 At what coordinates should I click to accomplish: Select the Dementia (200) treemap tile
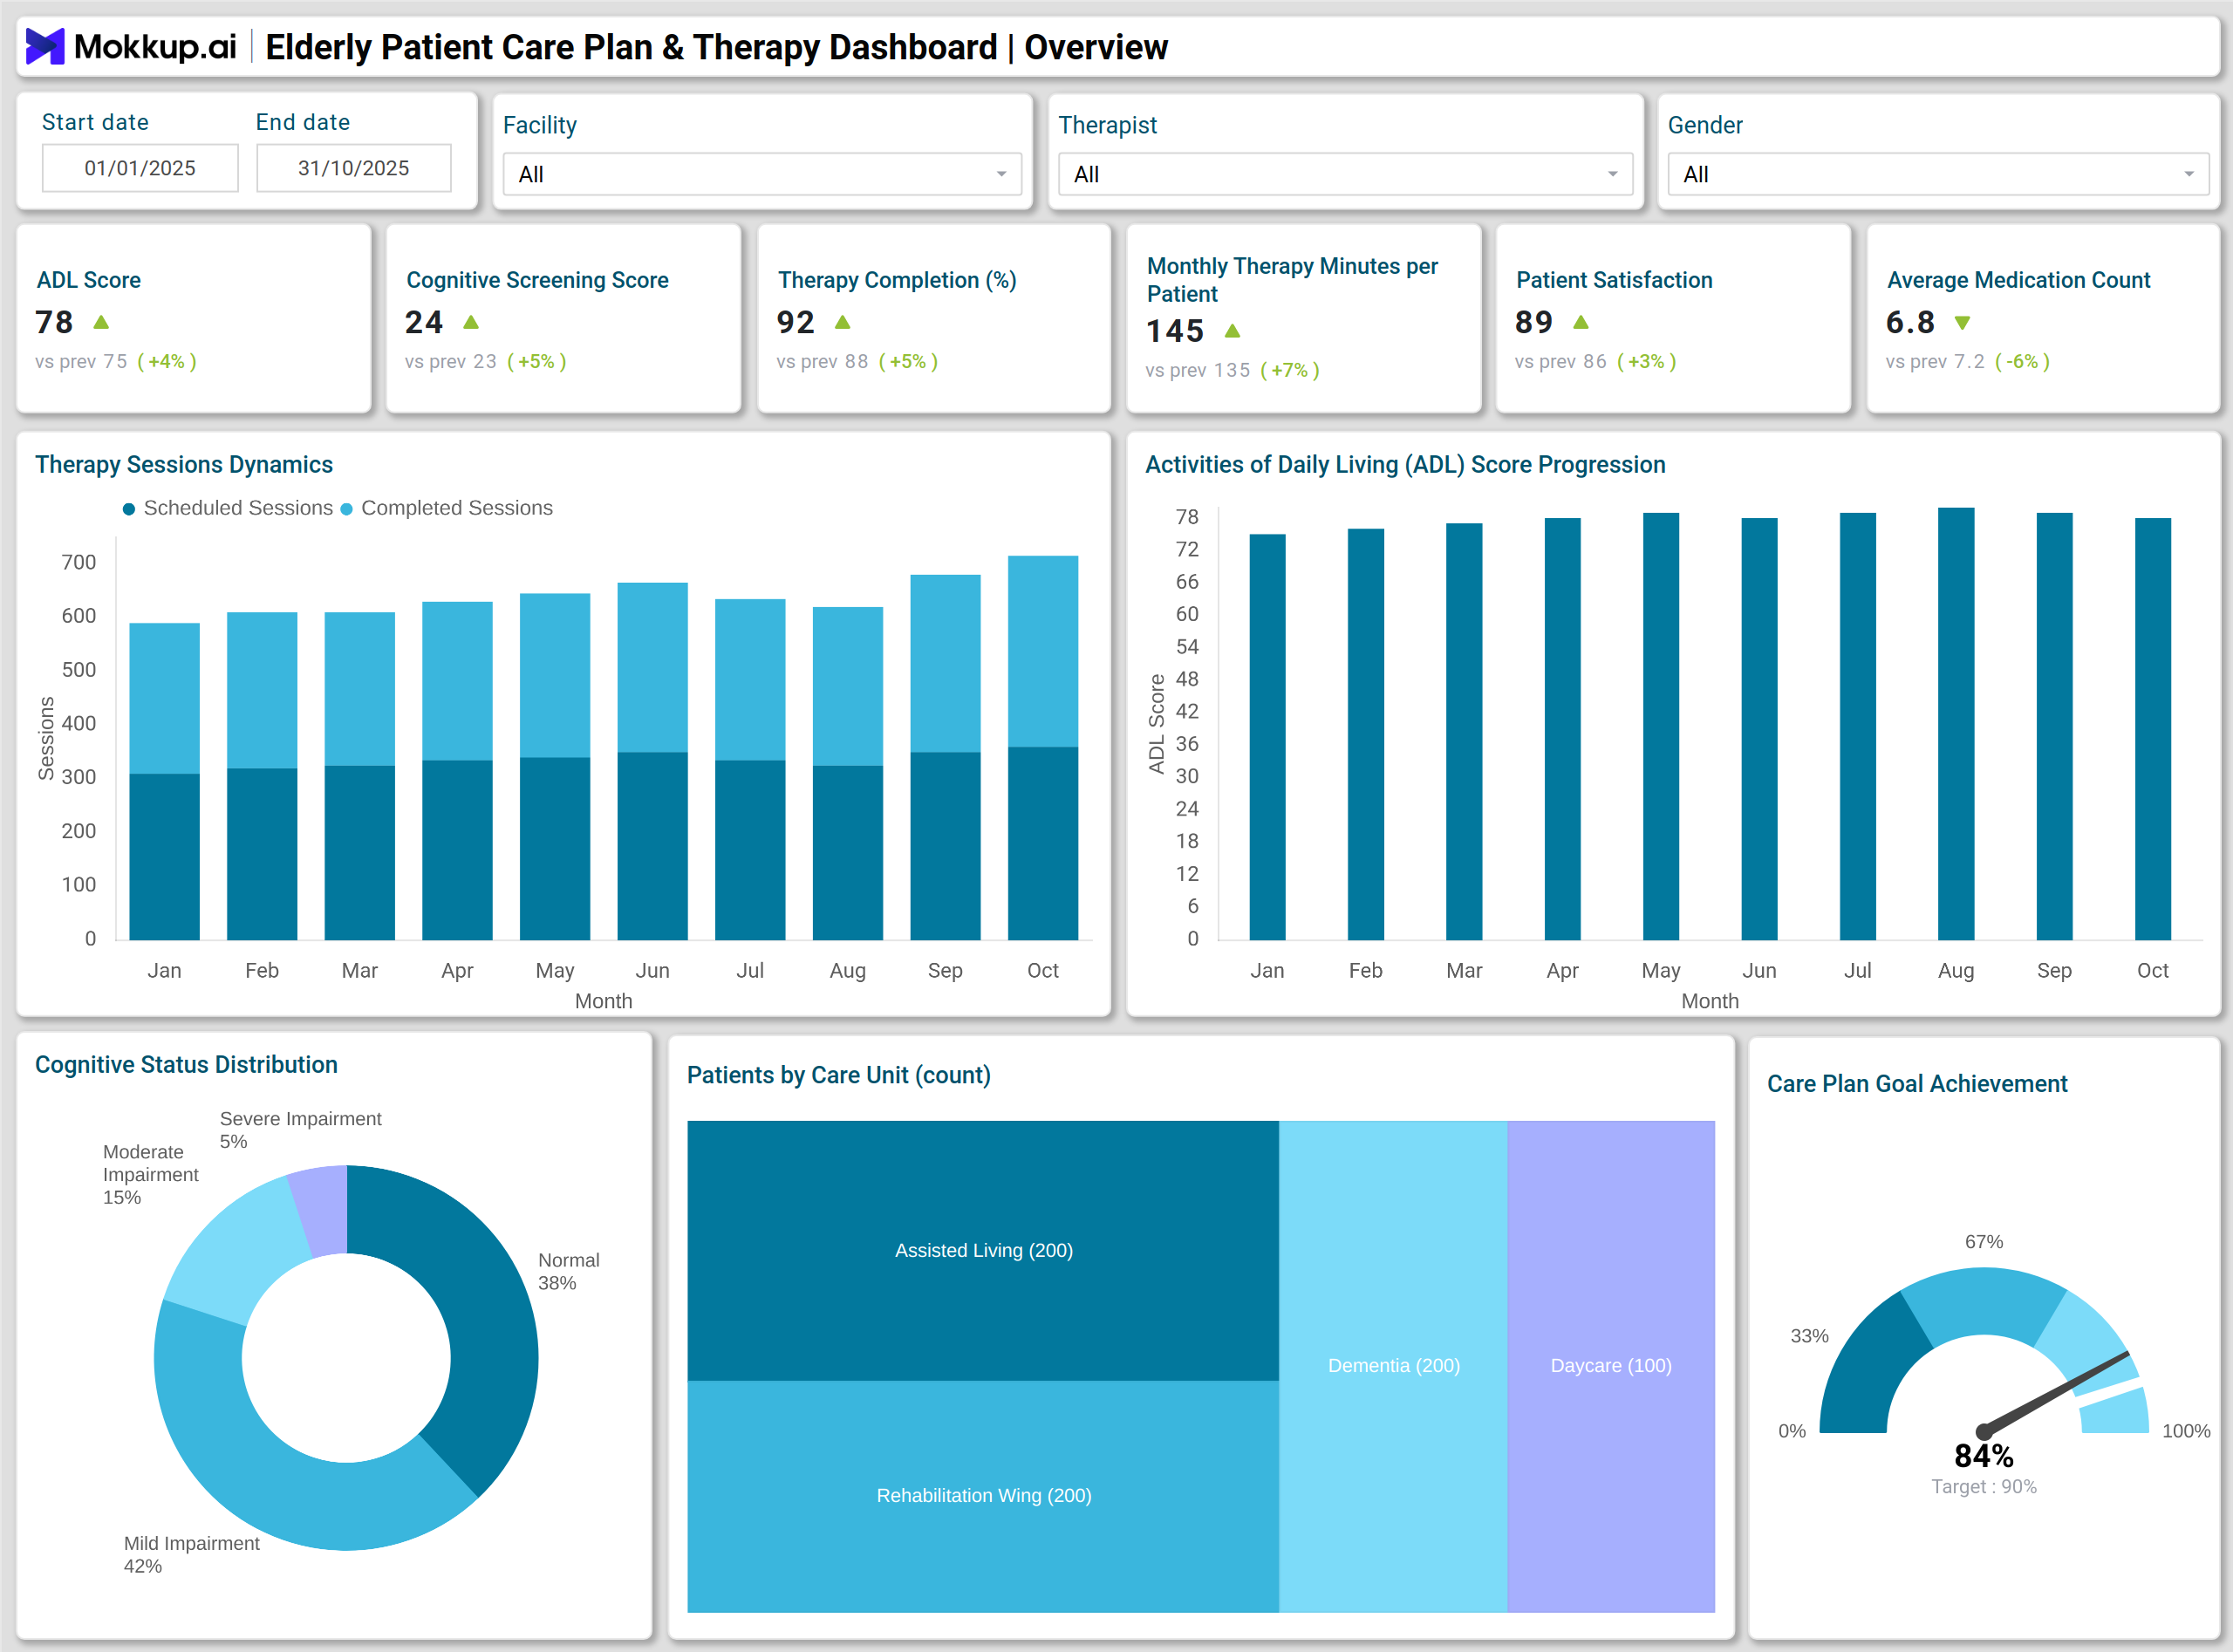[1393, 1366]
